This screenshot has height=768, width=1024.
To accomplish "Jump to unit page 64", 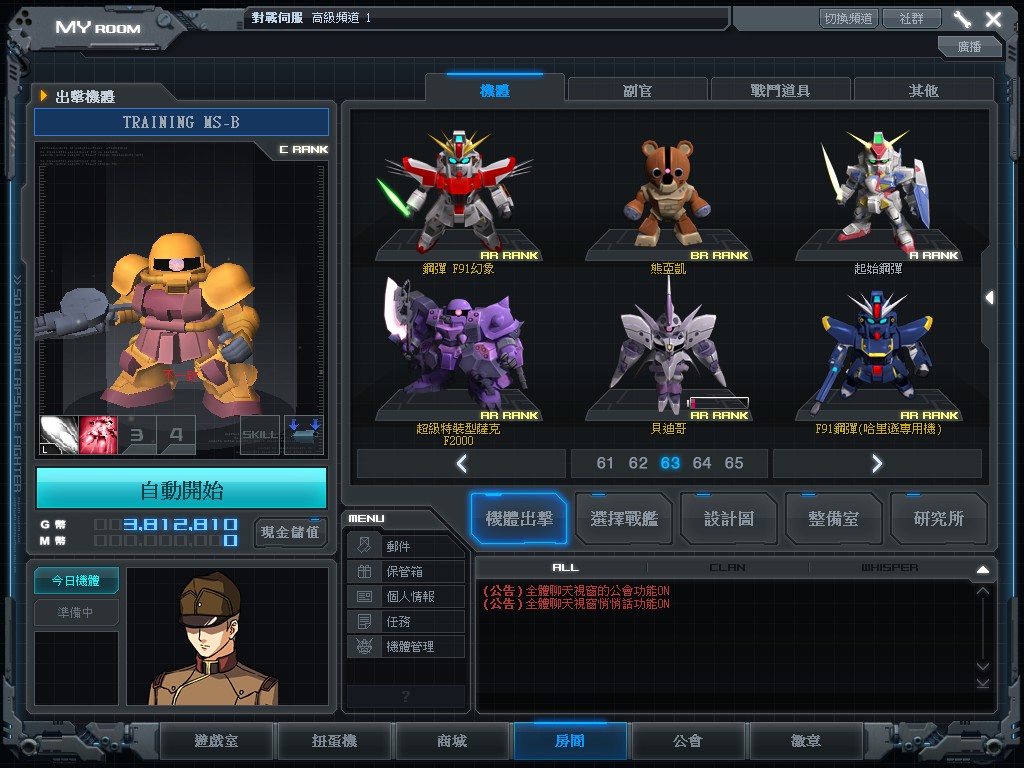I will point(701,463).
